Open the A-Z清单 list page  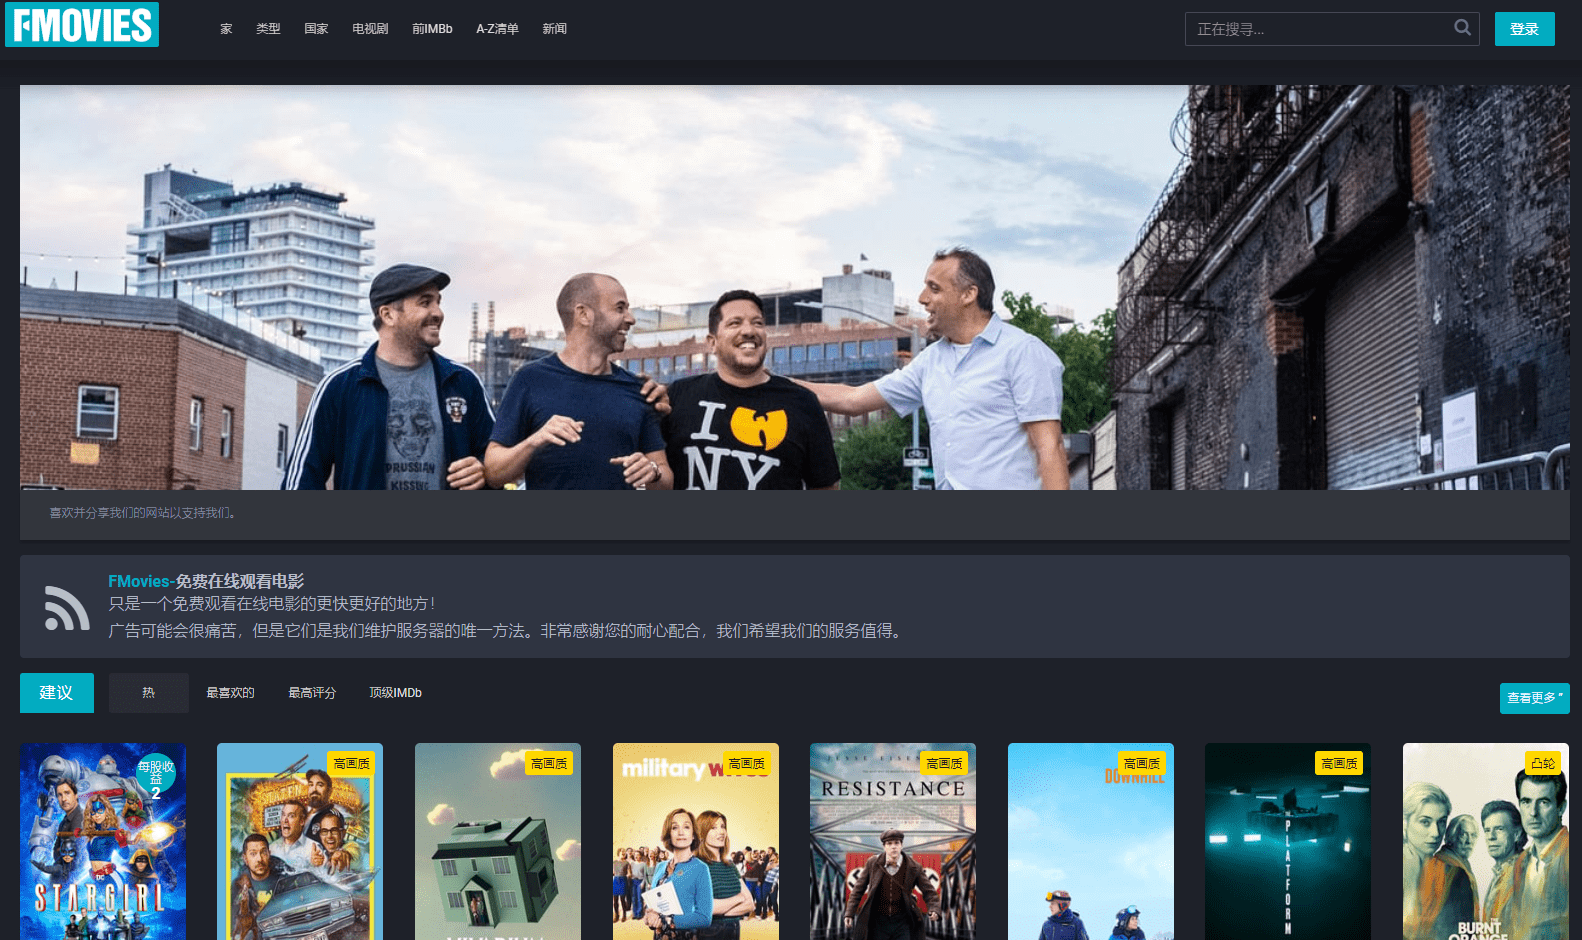coord(497,29)
